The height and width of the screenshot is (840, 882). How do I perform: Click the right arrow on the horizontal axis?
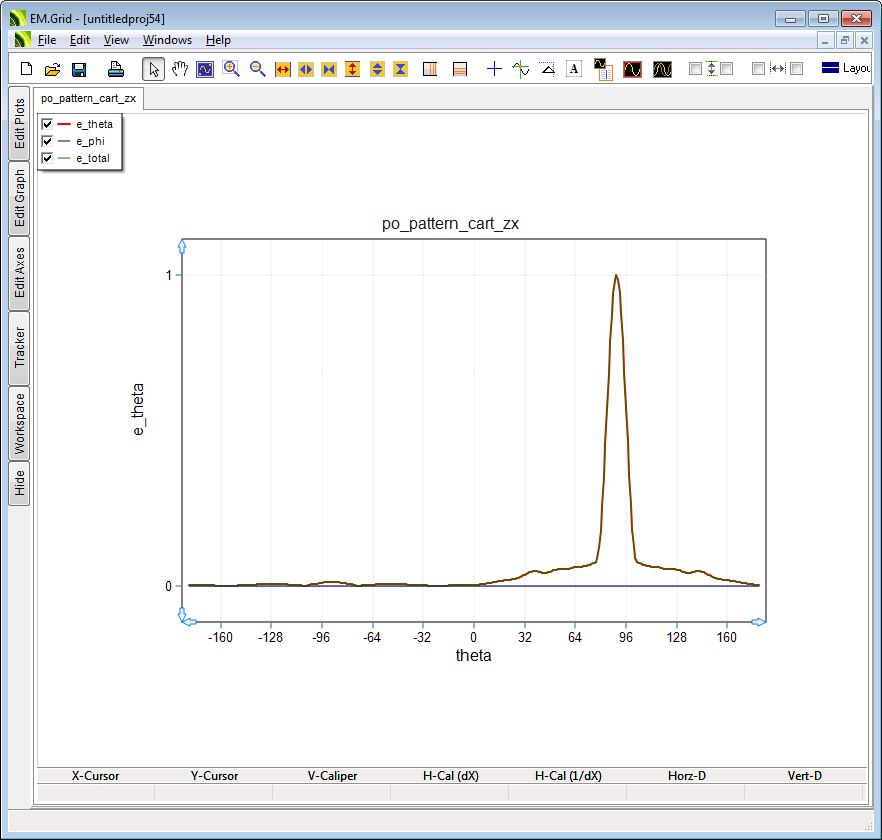tap(759, 622)
